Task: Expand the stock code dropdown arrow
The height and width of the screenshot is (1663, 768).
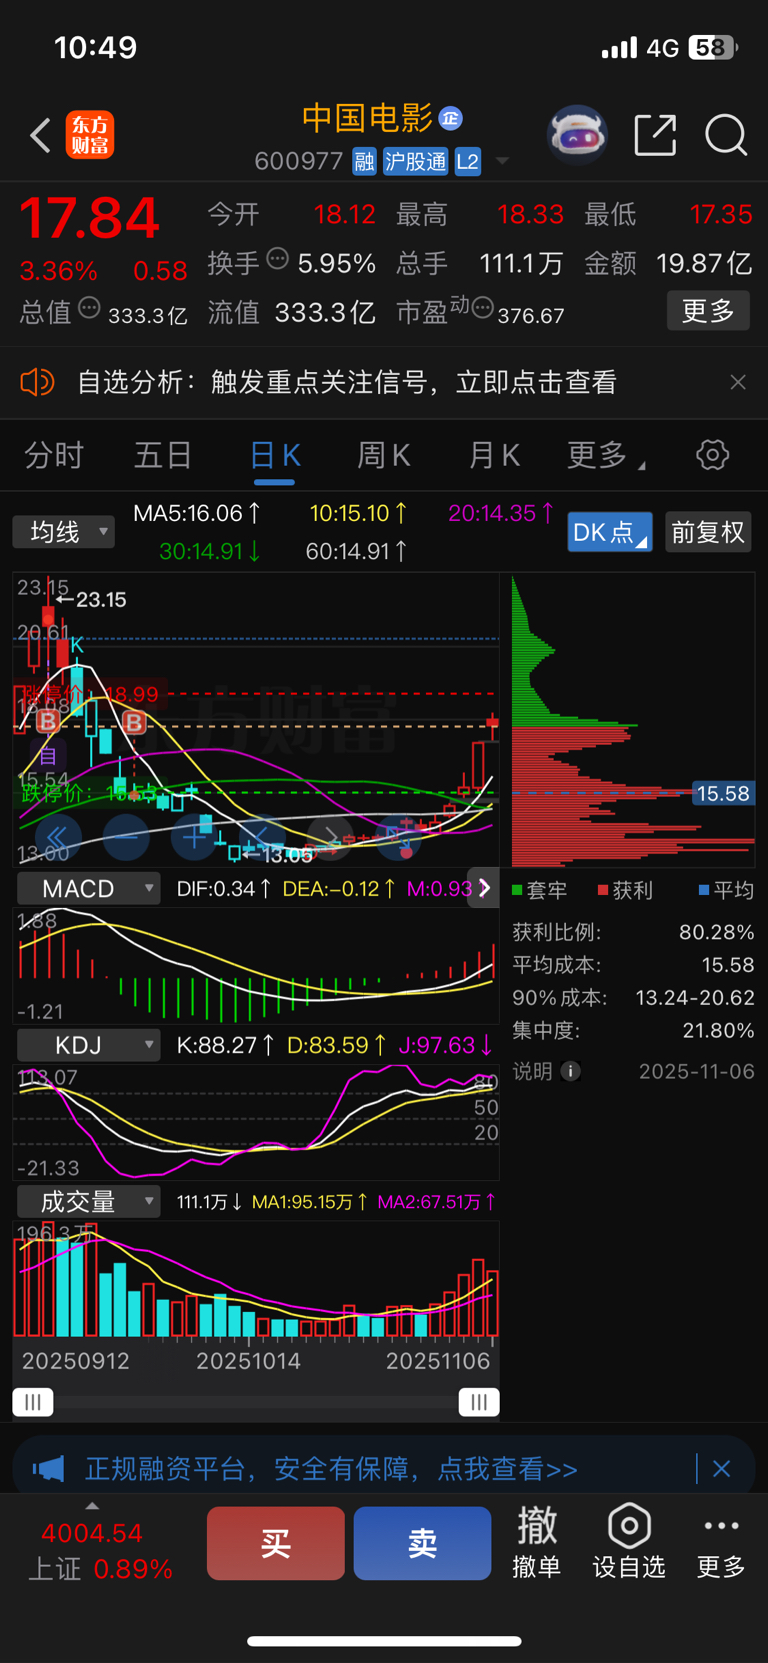Action: [502, 161]
